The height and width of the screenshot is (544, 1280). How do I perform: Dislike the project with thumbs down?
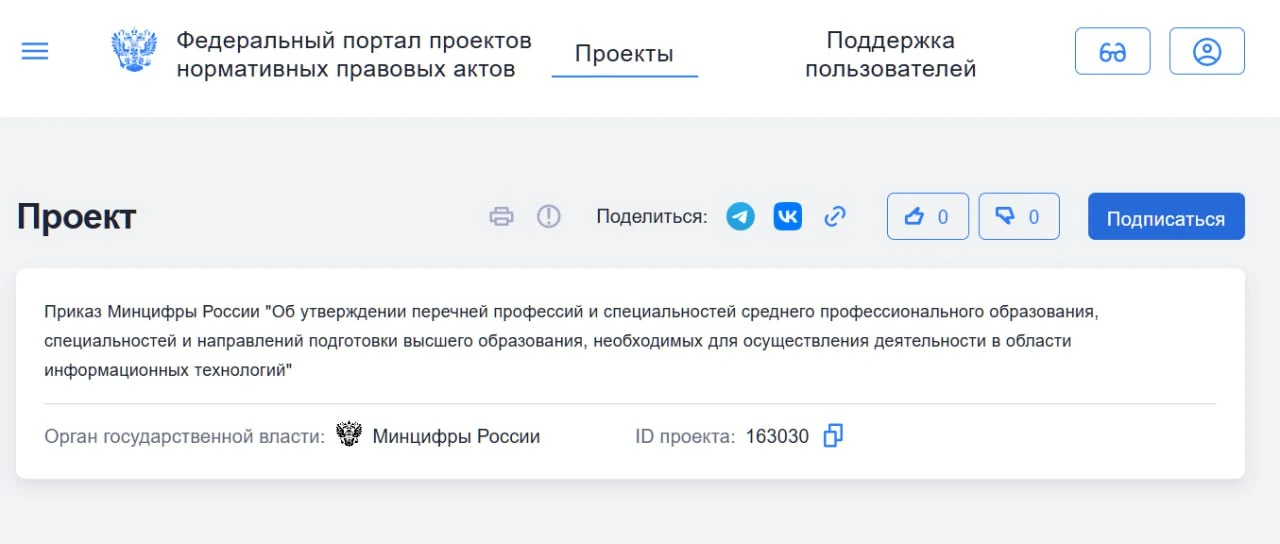[1018, 217]
